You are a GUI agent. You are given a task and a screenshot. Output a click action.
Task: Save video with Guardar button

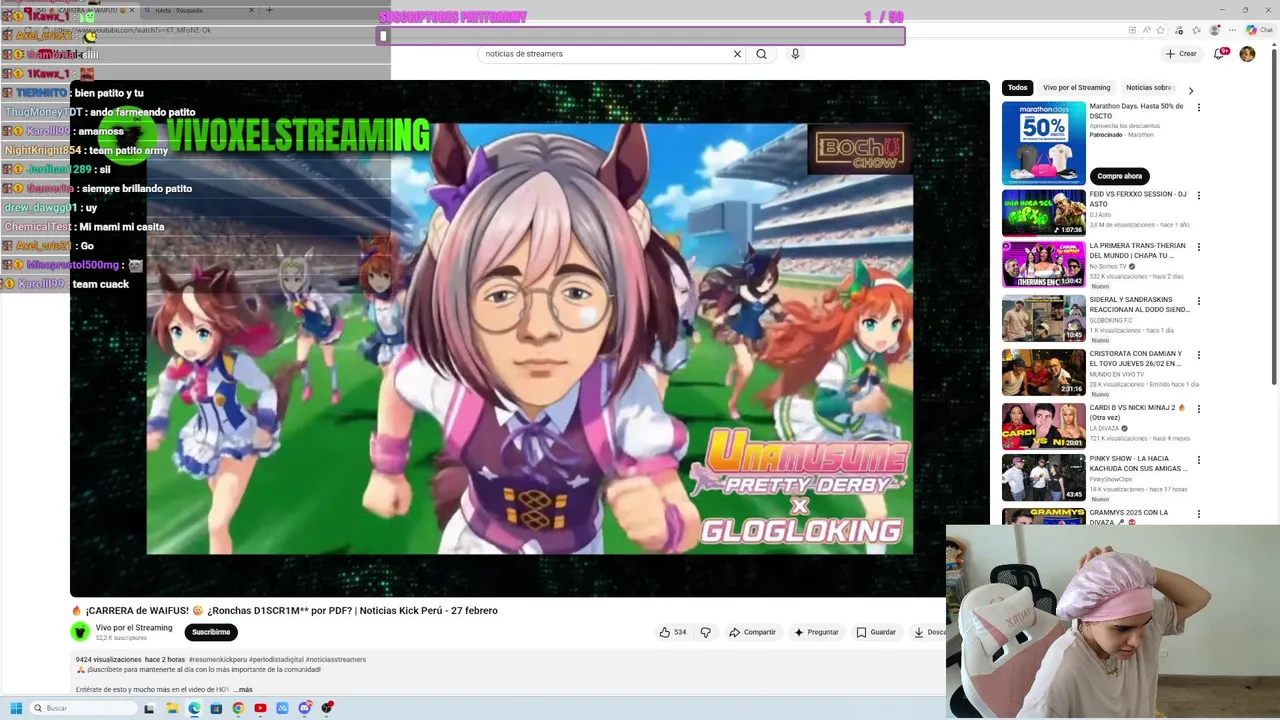tap(876, 632)
